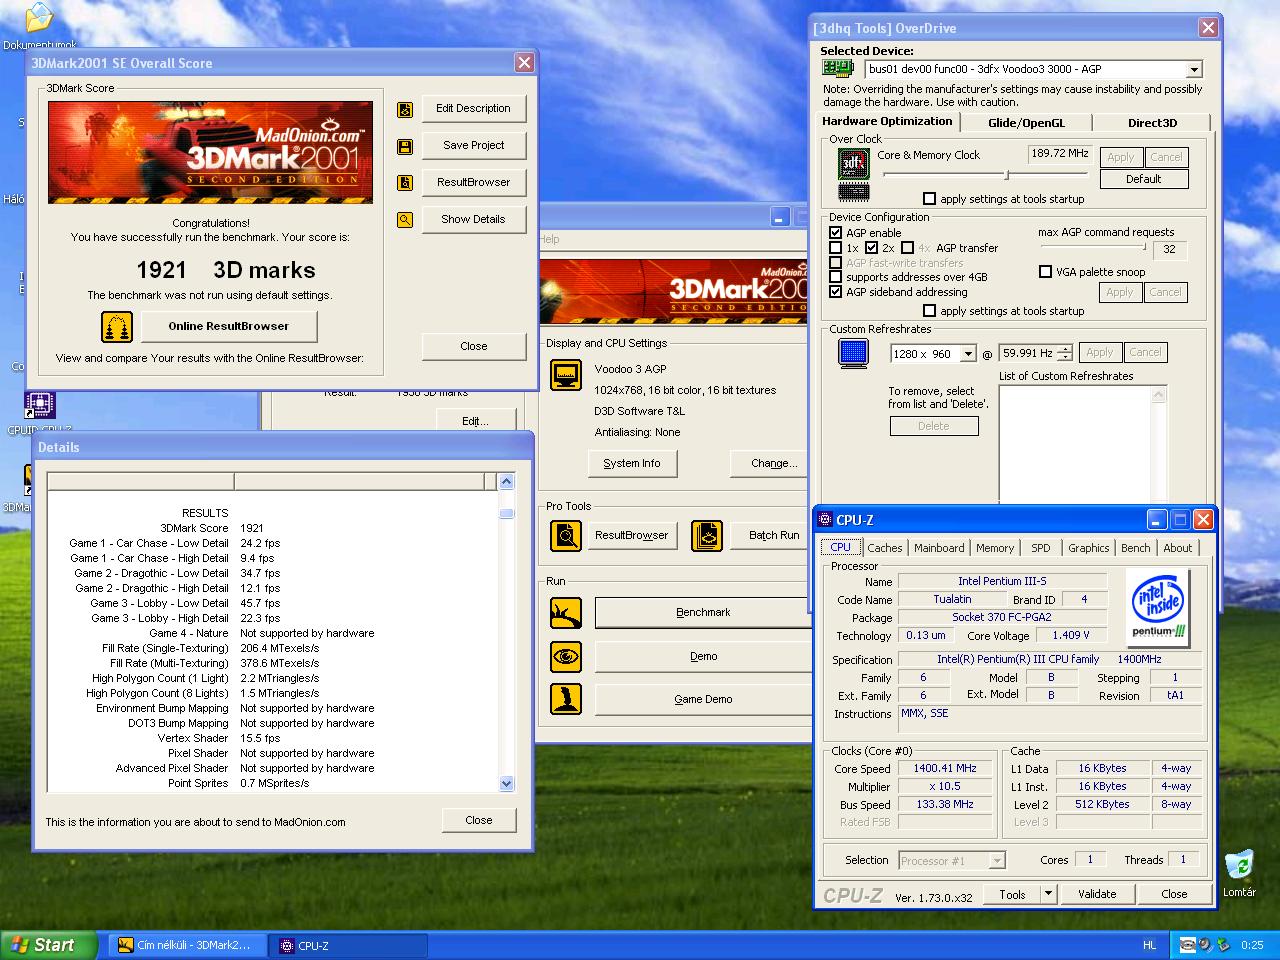The image size is (1280, 960).
Task: Click the Benchmark button
Action: coord(703,613)
